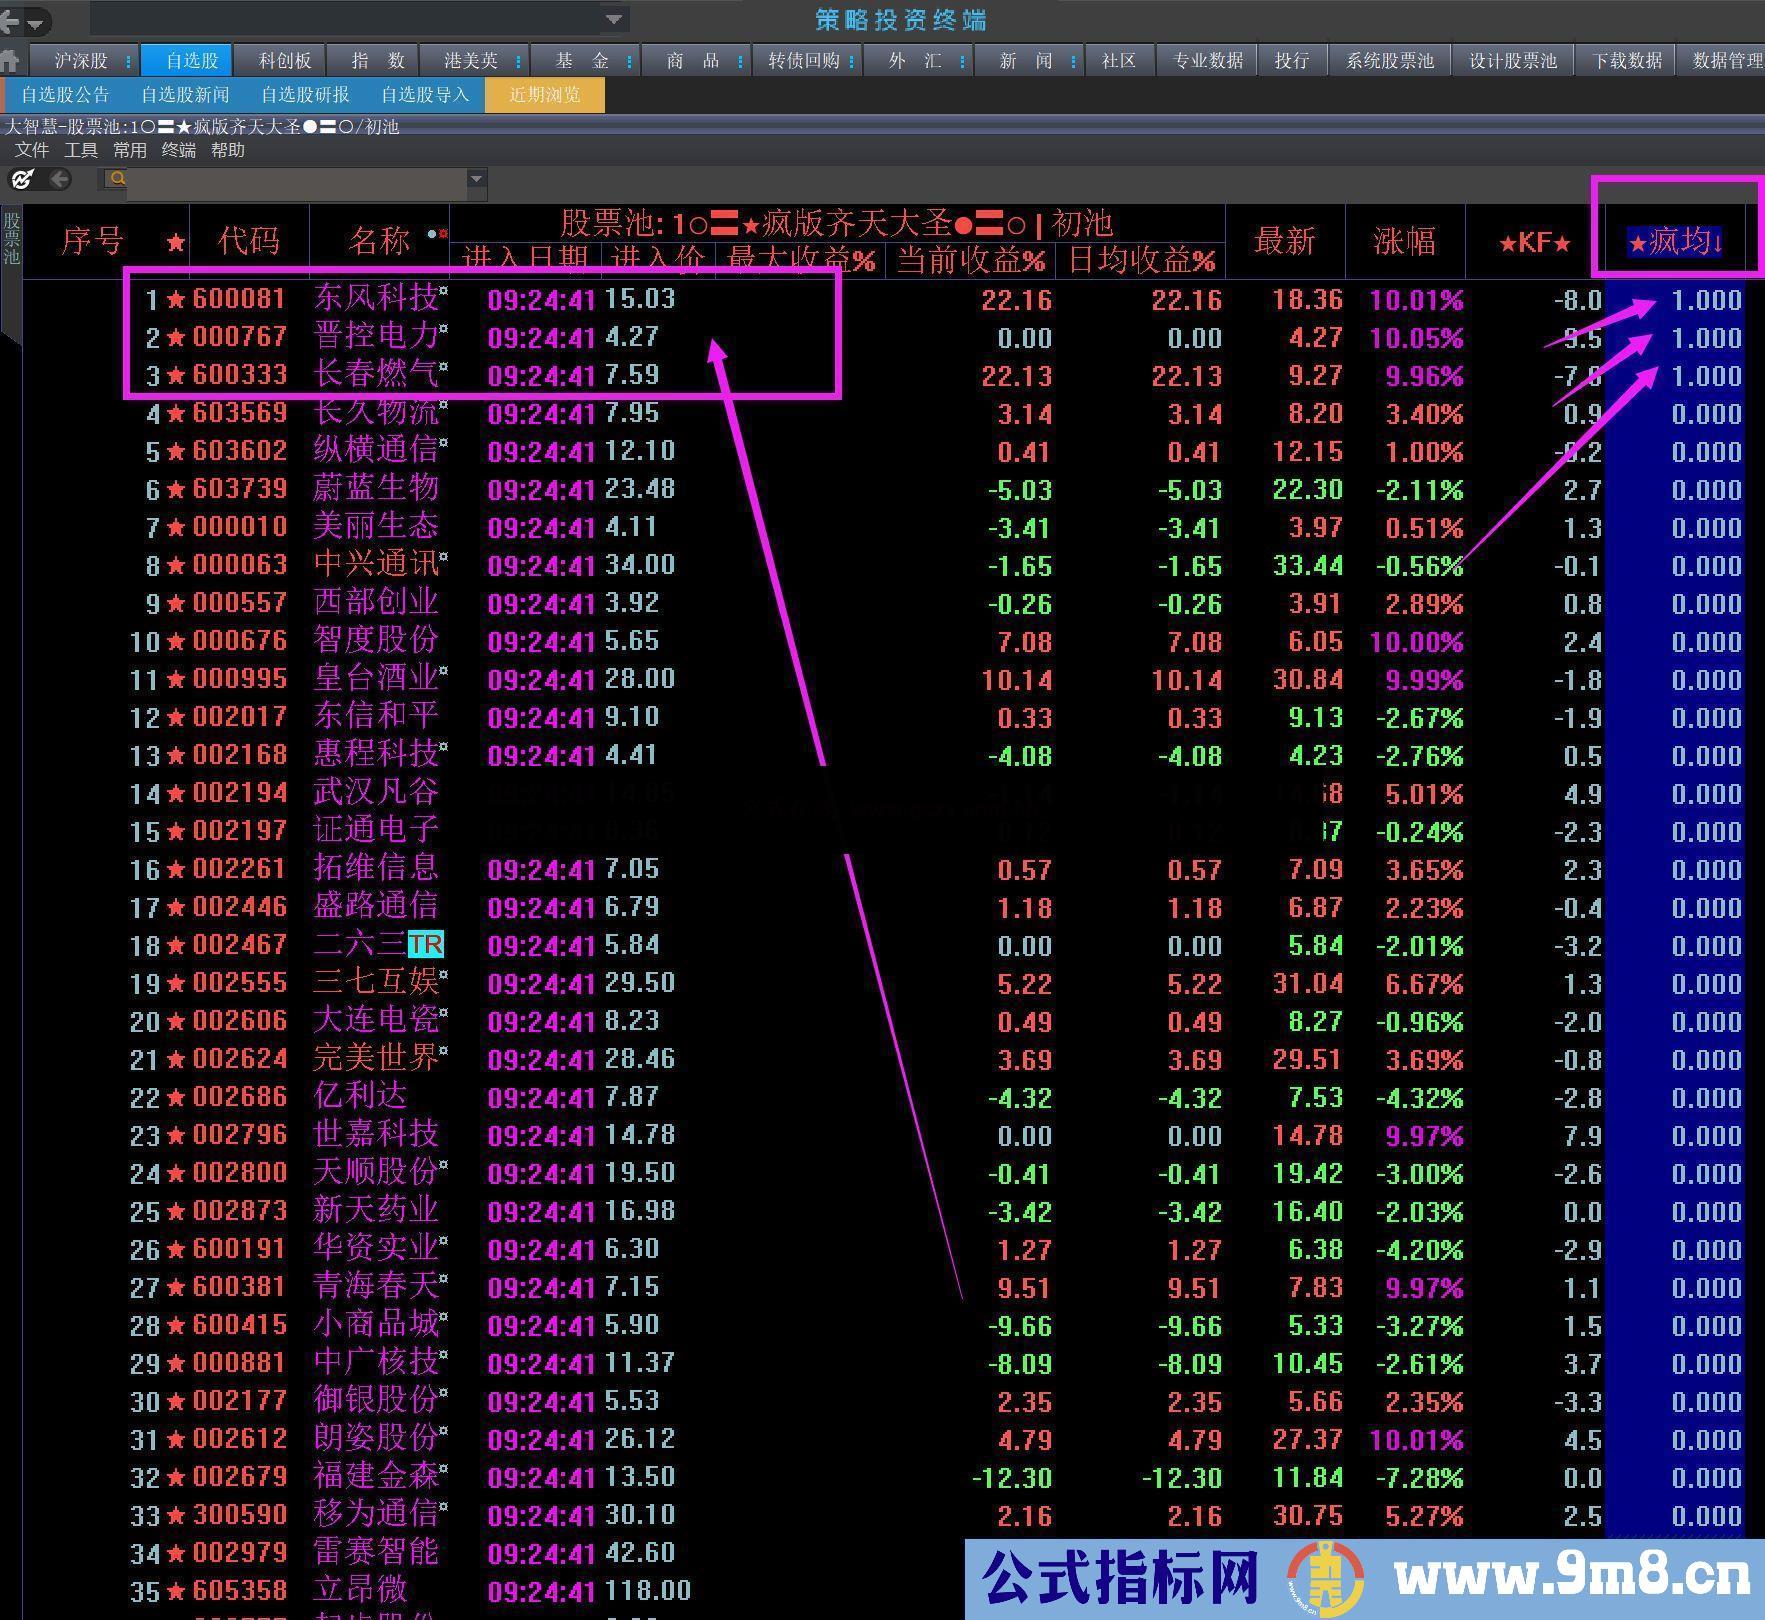The height and width of the screenshot is (1620, 1765).
Task: Click the 近期浏览 button
Action: (544, 95)
